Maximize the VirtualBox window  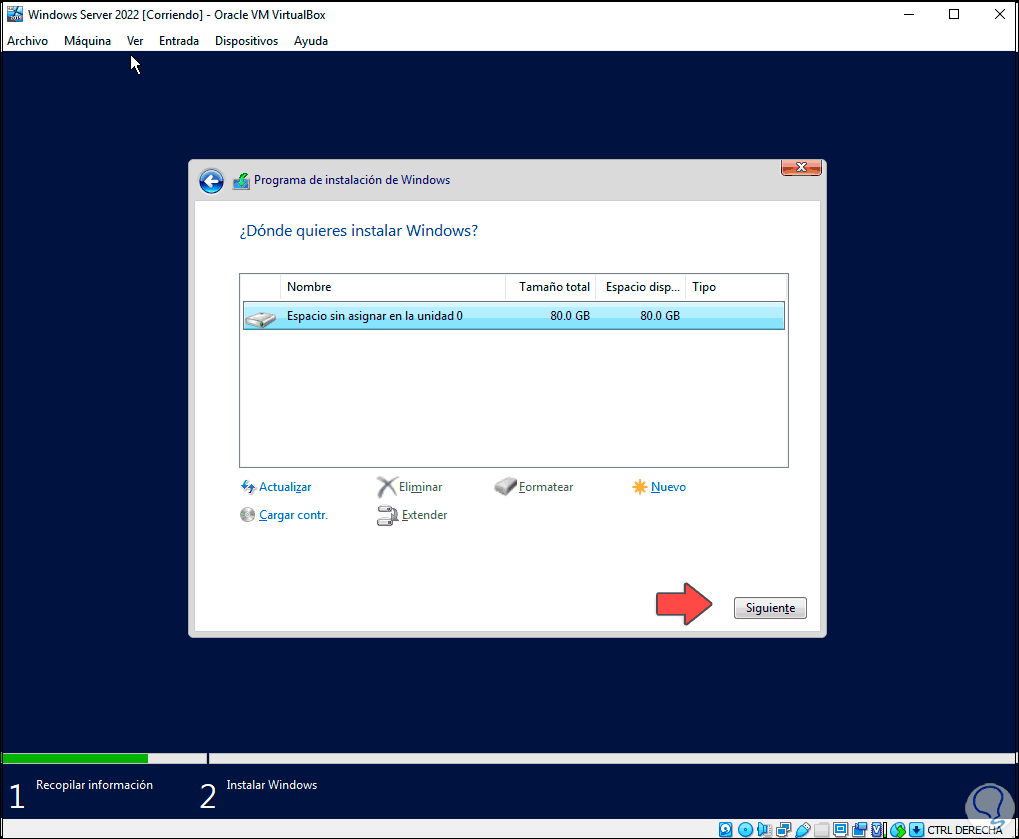click(954, 14)
